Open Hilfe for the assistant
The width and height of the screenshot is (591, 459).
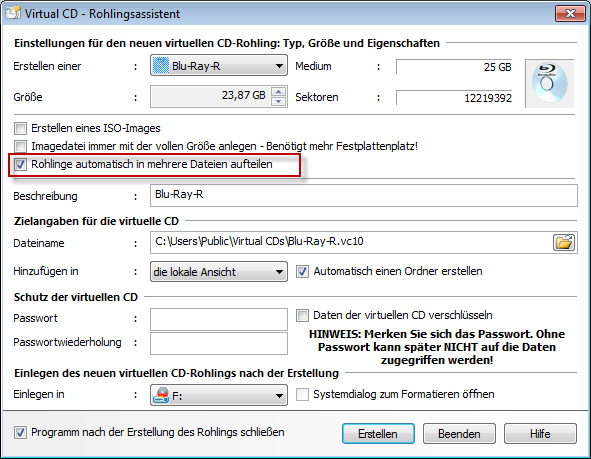pyautogui.click(x=540, y=434)
